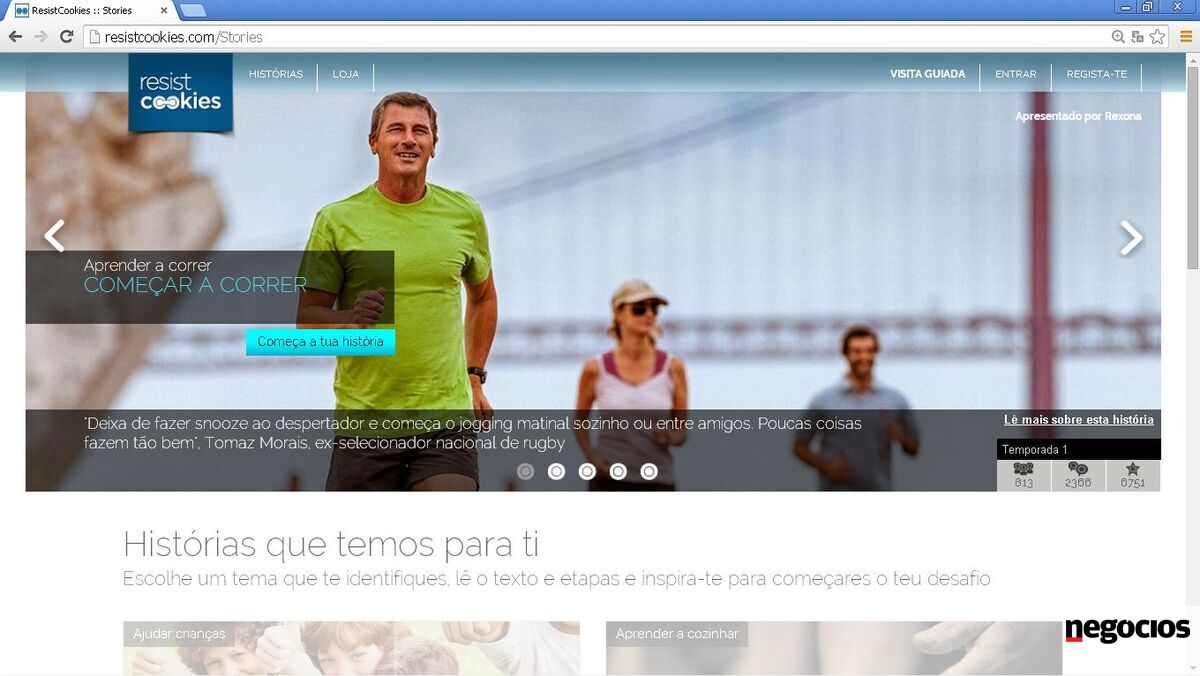
Task: Click ENTRAR to log in
Action: coord(1016,74)
